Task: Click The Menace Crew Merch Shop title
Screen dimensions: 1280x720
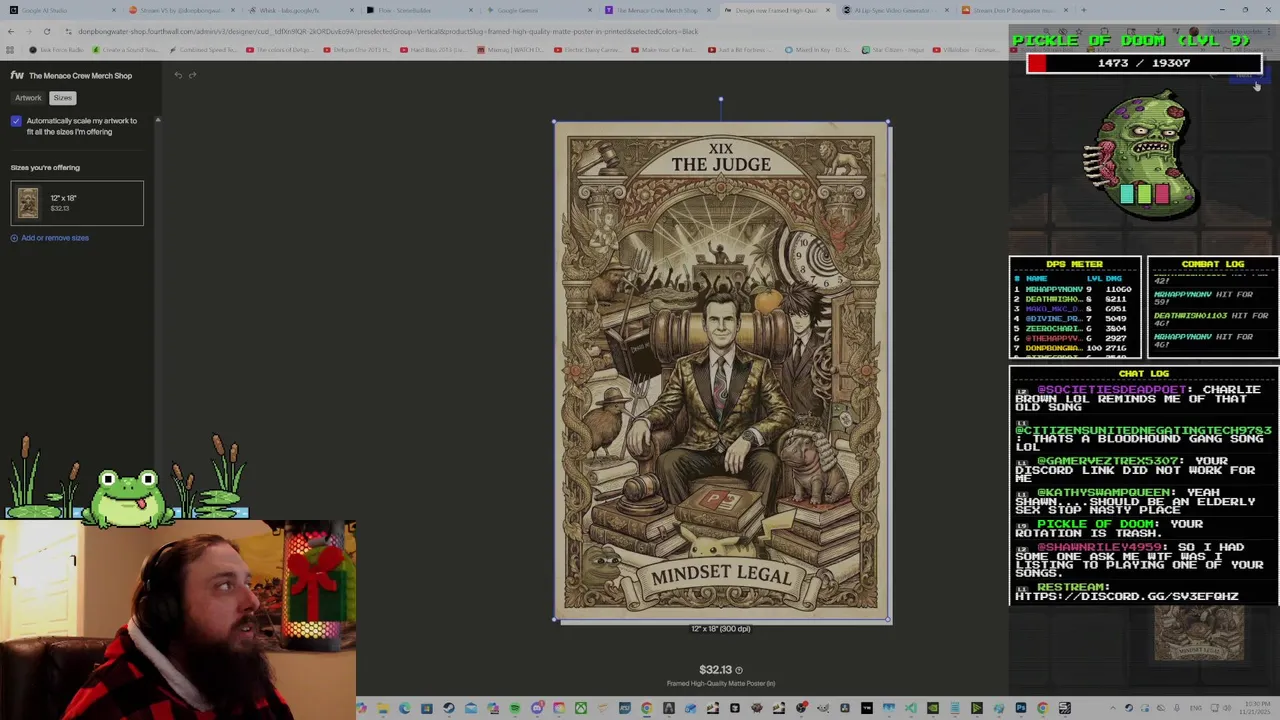Action: pos(80,75)
